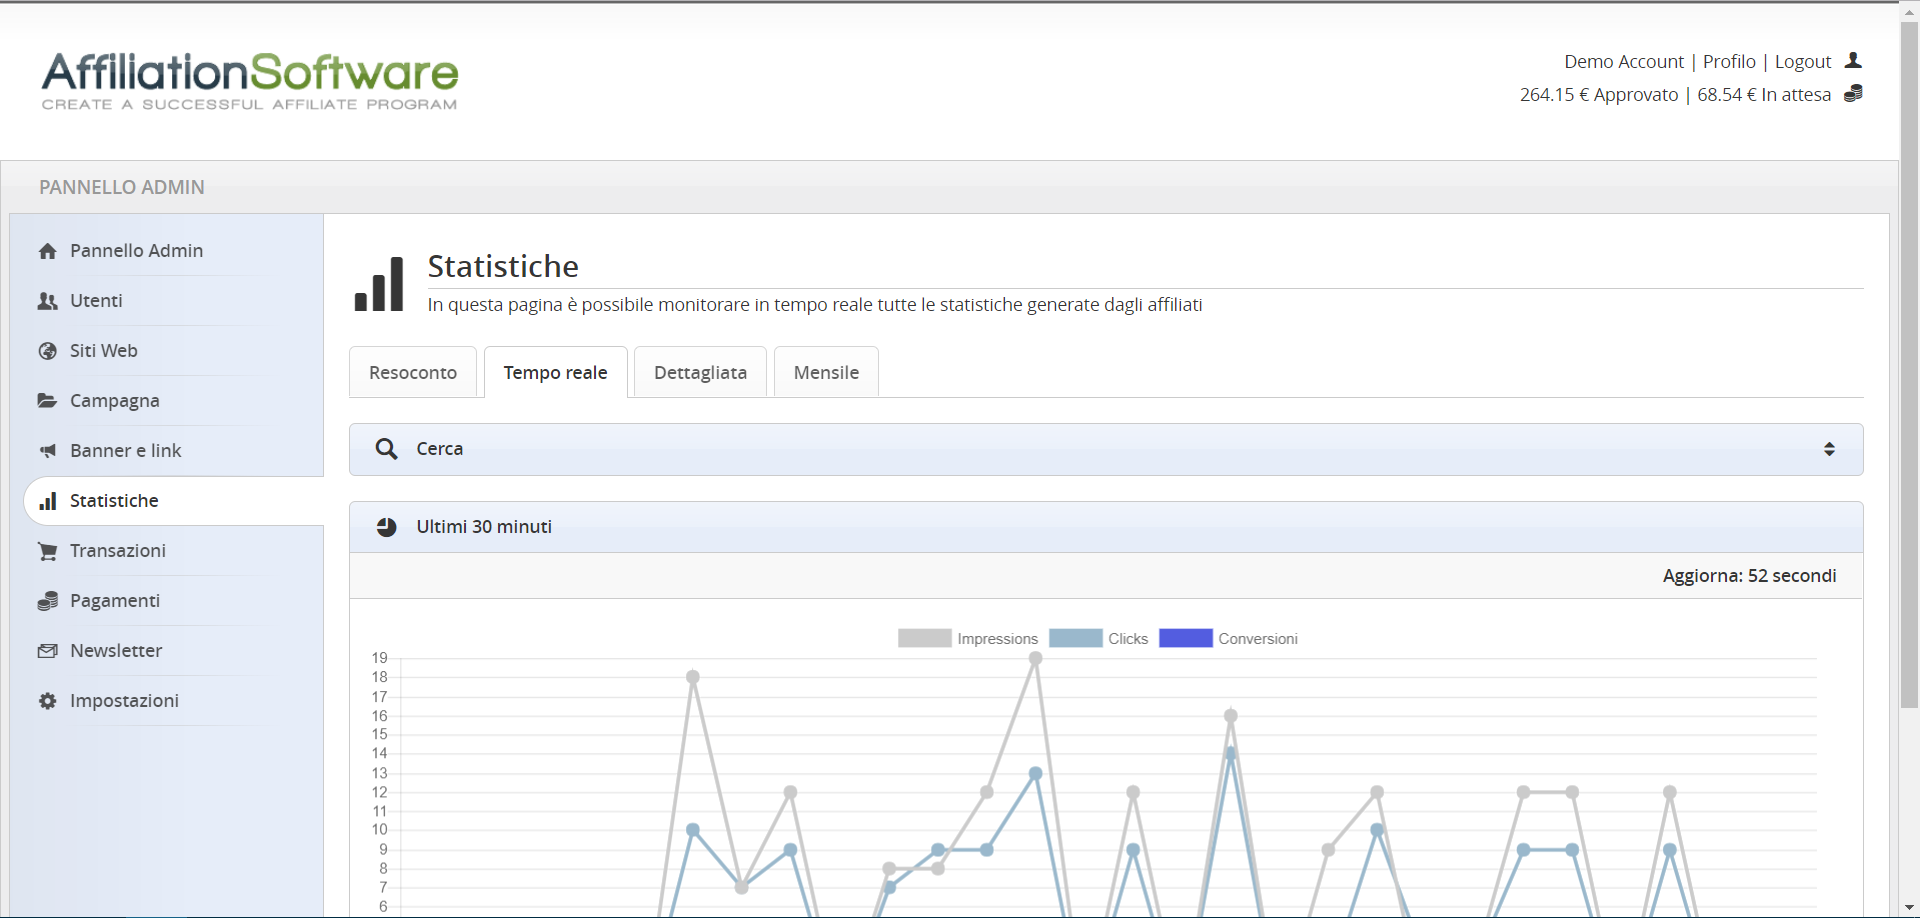Viewport: 1920px width, 918px height.
Task: Open the Impostazioni settings section
Action: point(125,701)
